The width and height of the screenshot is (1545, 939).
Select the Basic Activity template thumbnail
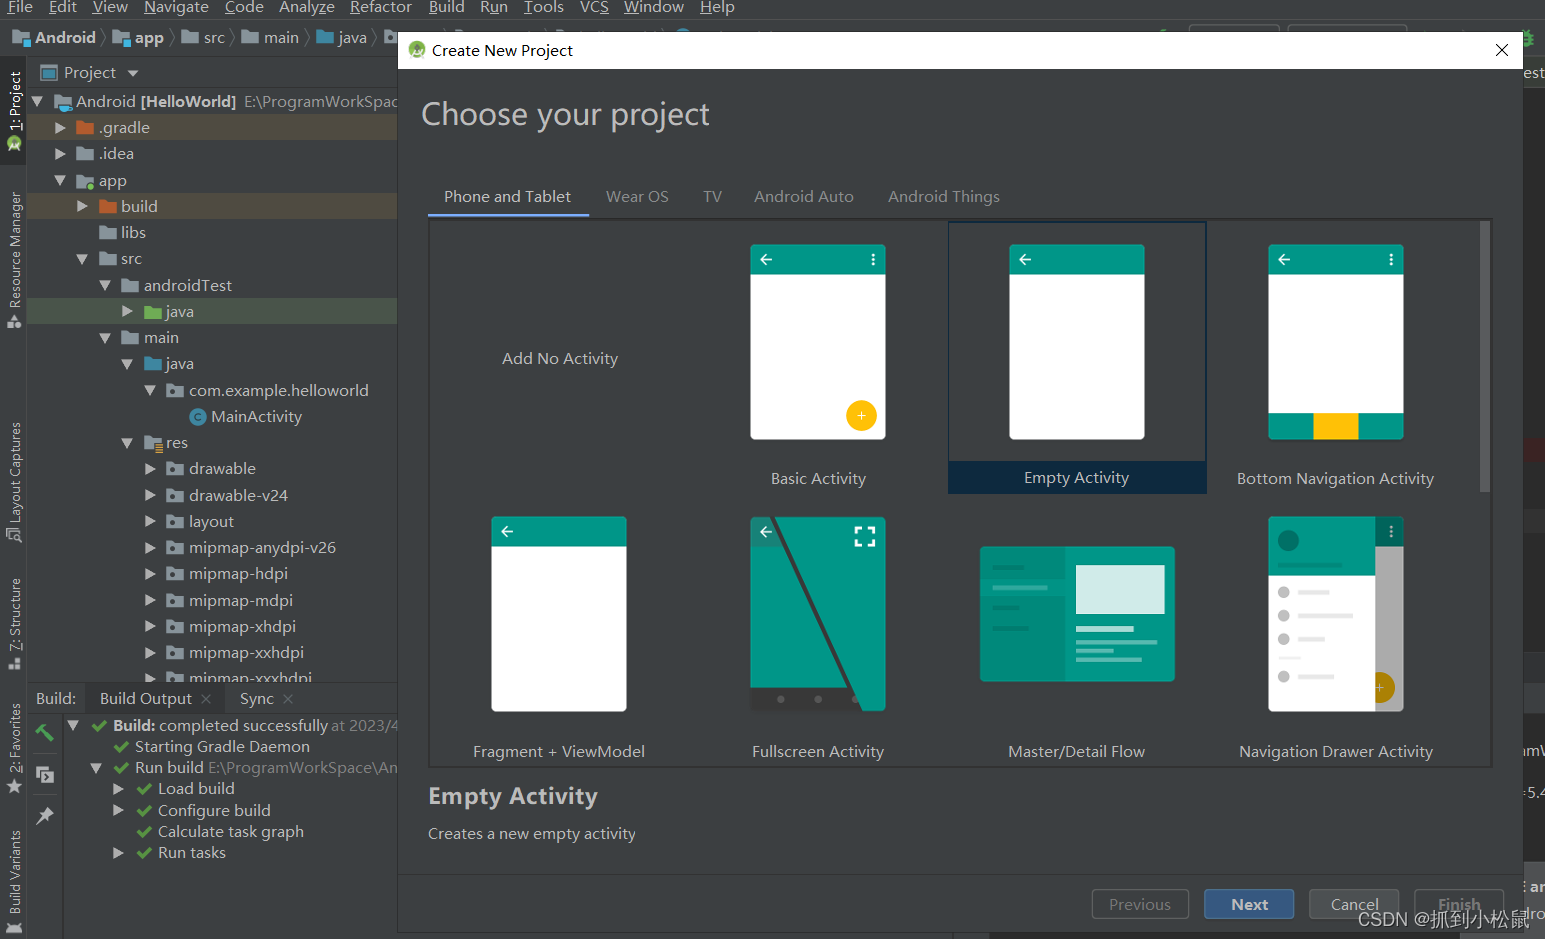click(818, 342)
